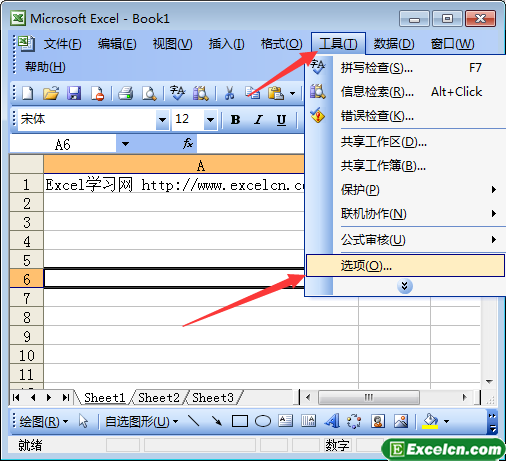The height and width of the screenshot is (461, 506).
Task: Click the horizontal scrollbar thumb
Action: click(x=369, y=397)
